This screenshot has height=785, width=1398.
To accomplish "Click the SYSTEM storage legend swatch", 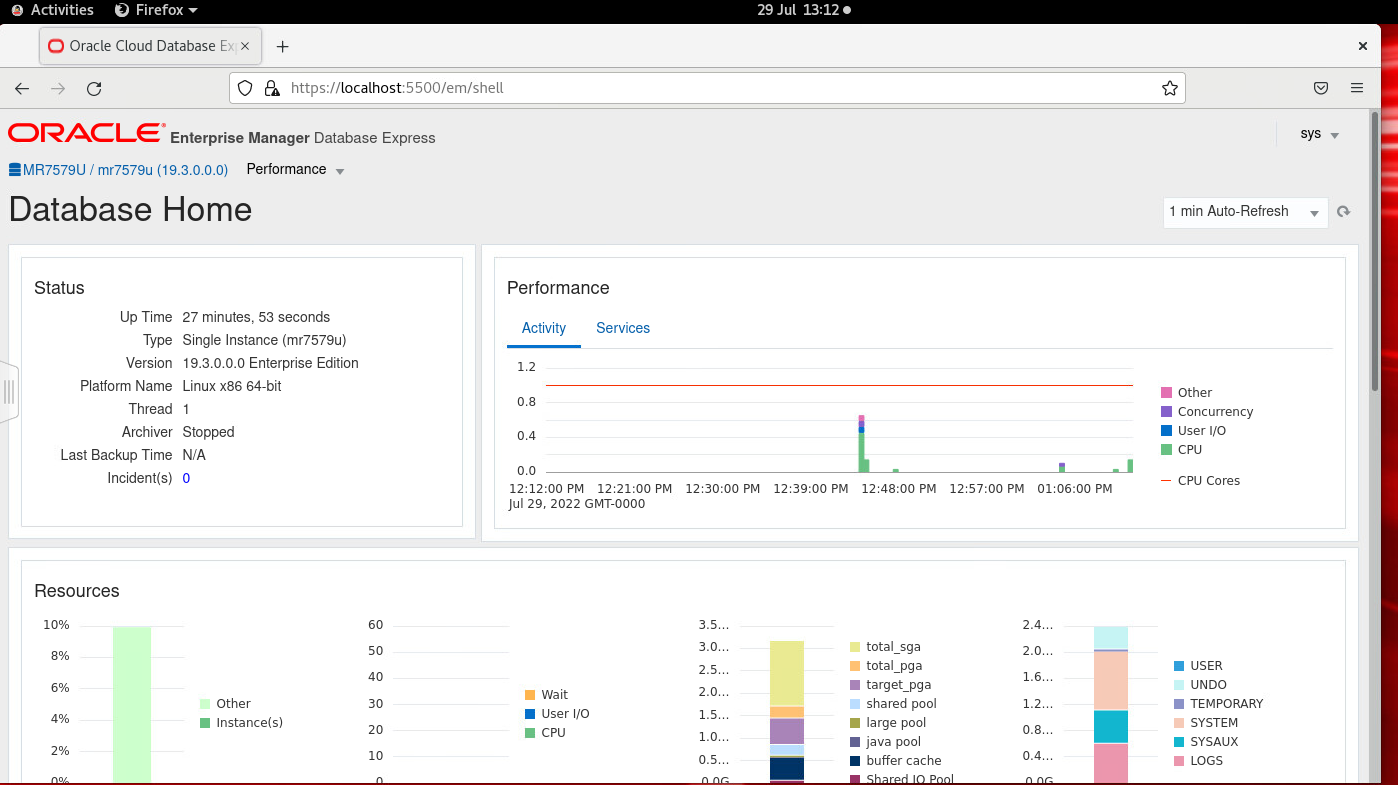I will point(1179,723).
